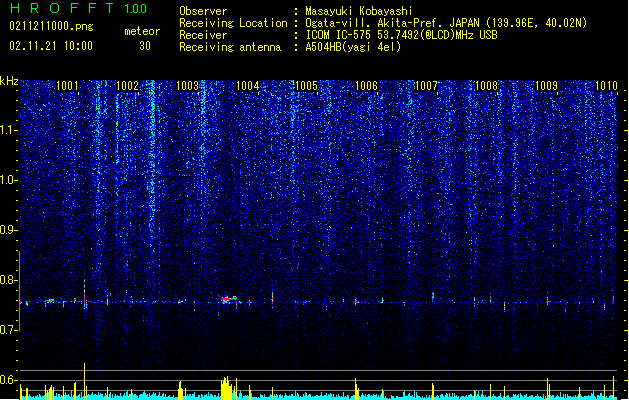The width and height of the screenshot is (629, 400).
Task: Click the 1.0 kHz axis label
Action: (8, 180)
